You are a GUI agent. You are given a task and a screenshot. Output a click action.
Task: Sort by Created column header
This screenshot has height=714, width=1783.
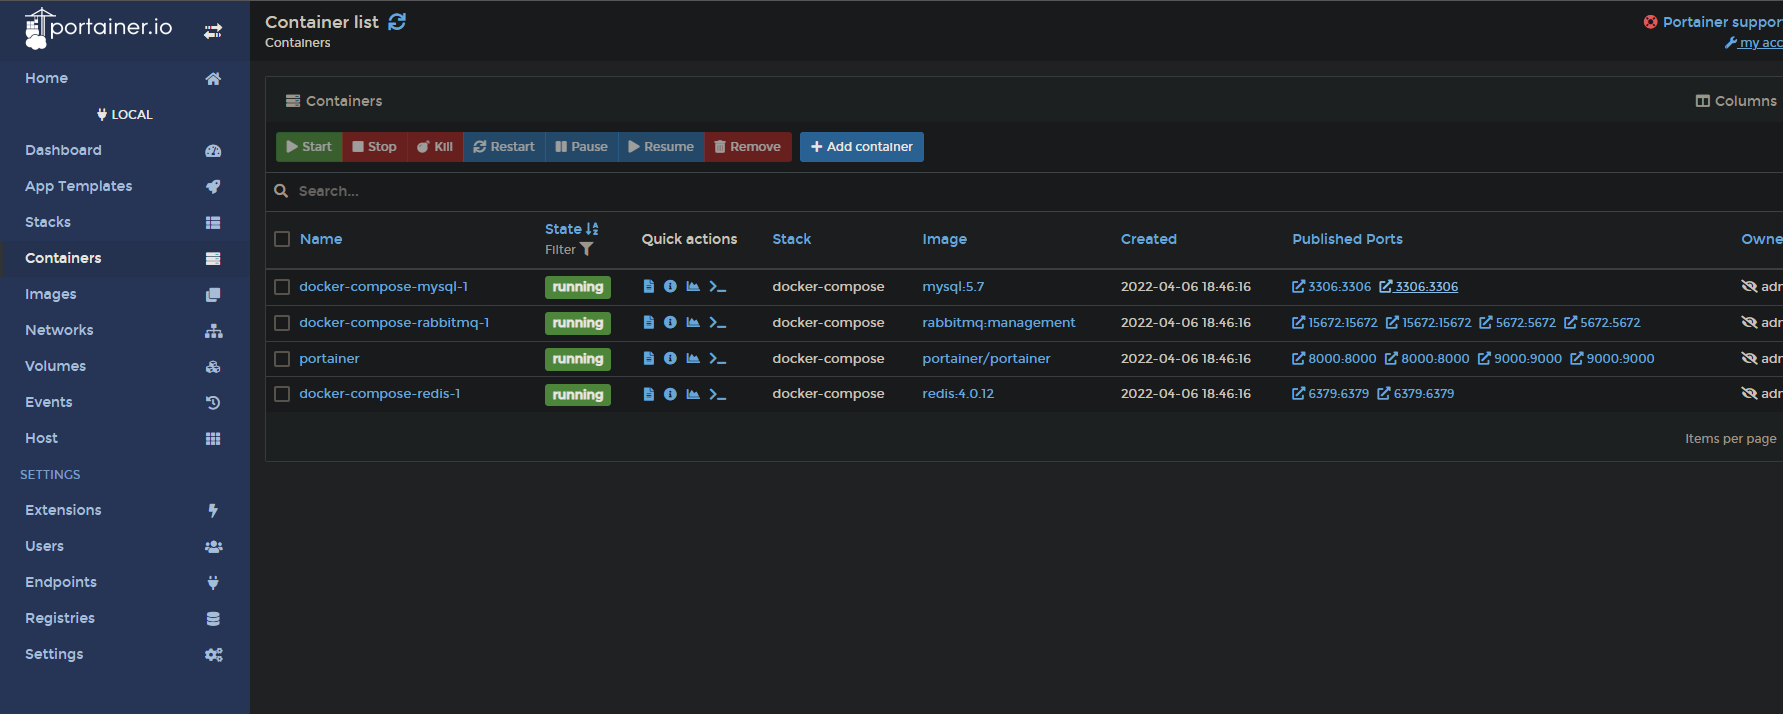[1148, 239]
